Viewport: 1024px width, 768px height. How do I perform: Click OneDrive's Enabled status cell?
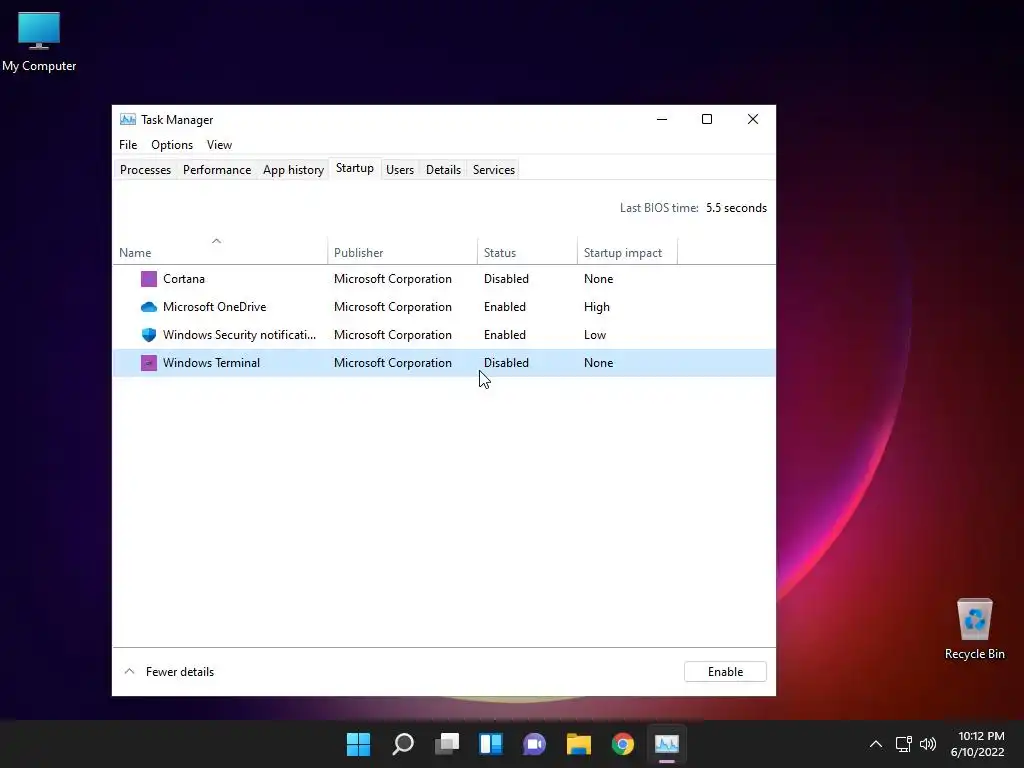(505, 307)
